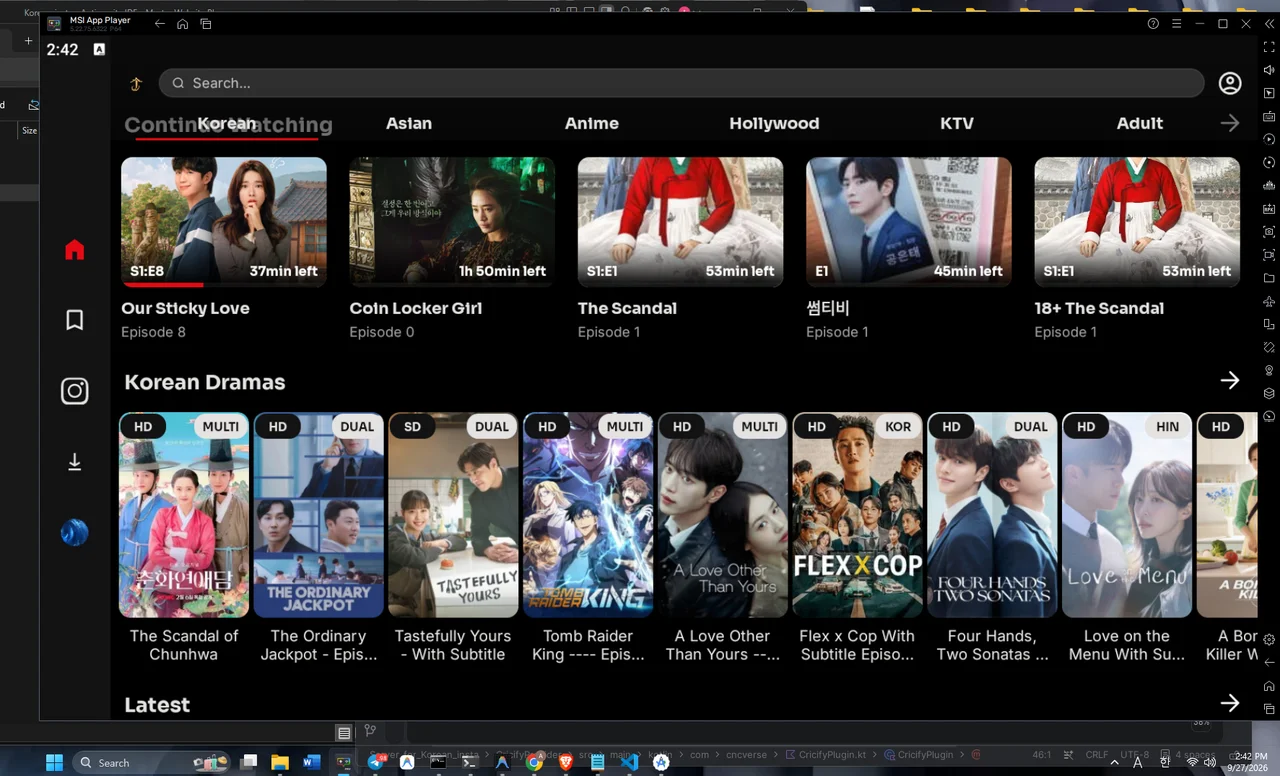Click 'Tastefully Yours - With Subtitle' caption
The height and width of the screenshot is (776, 1280).
point(453,645)
